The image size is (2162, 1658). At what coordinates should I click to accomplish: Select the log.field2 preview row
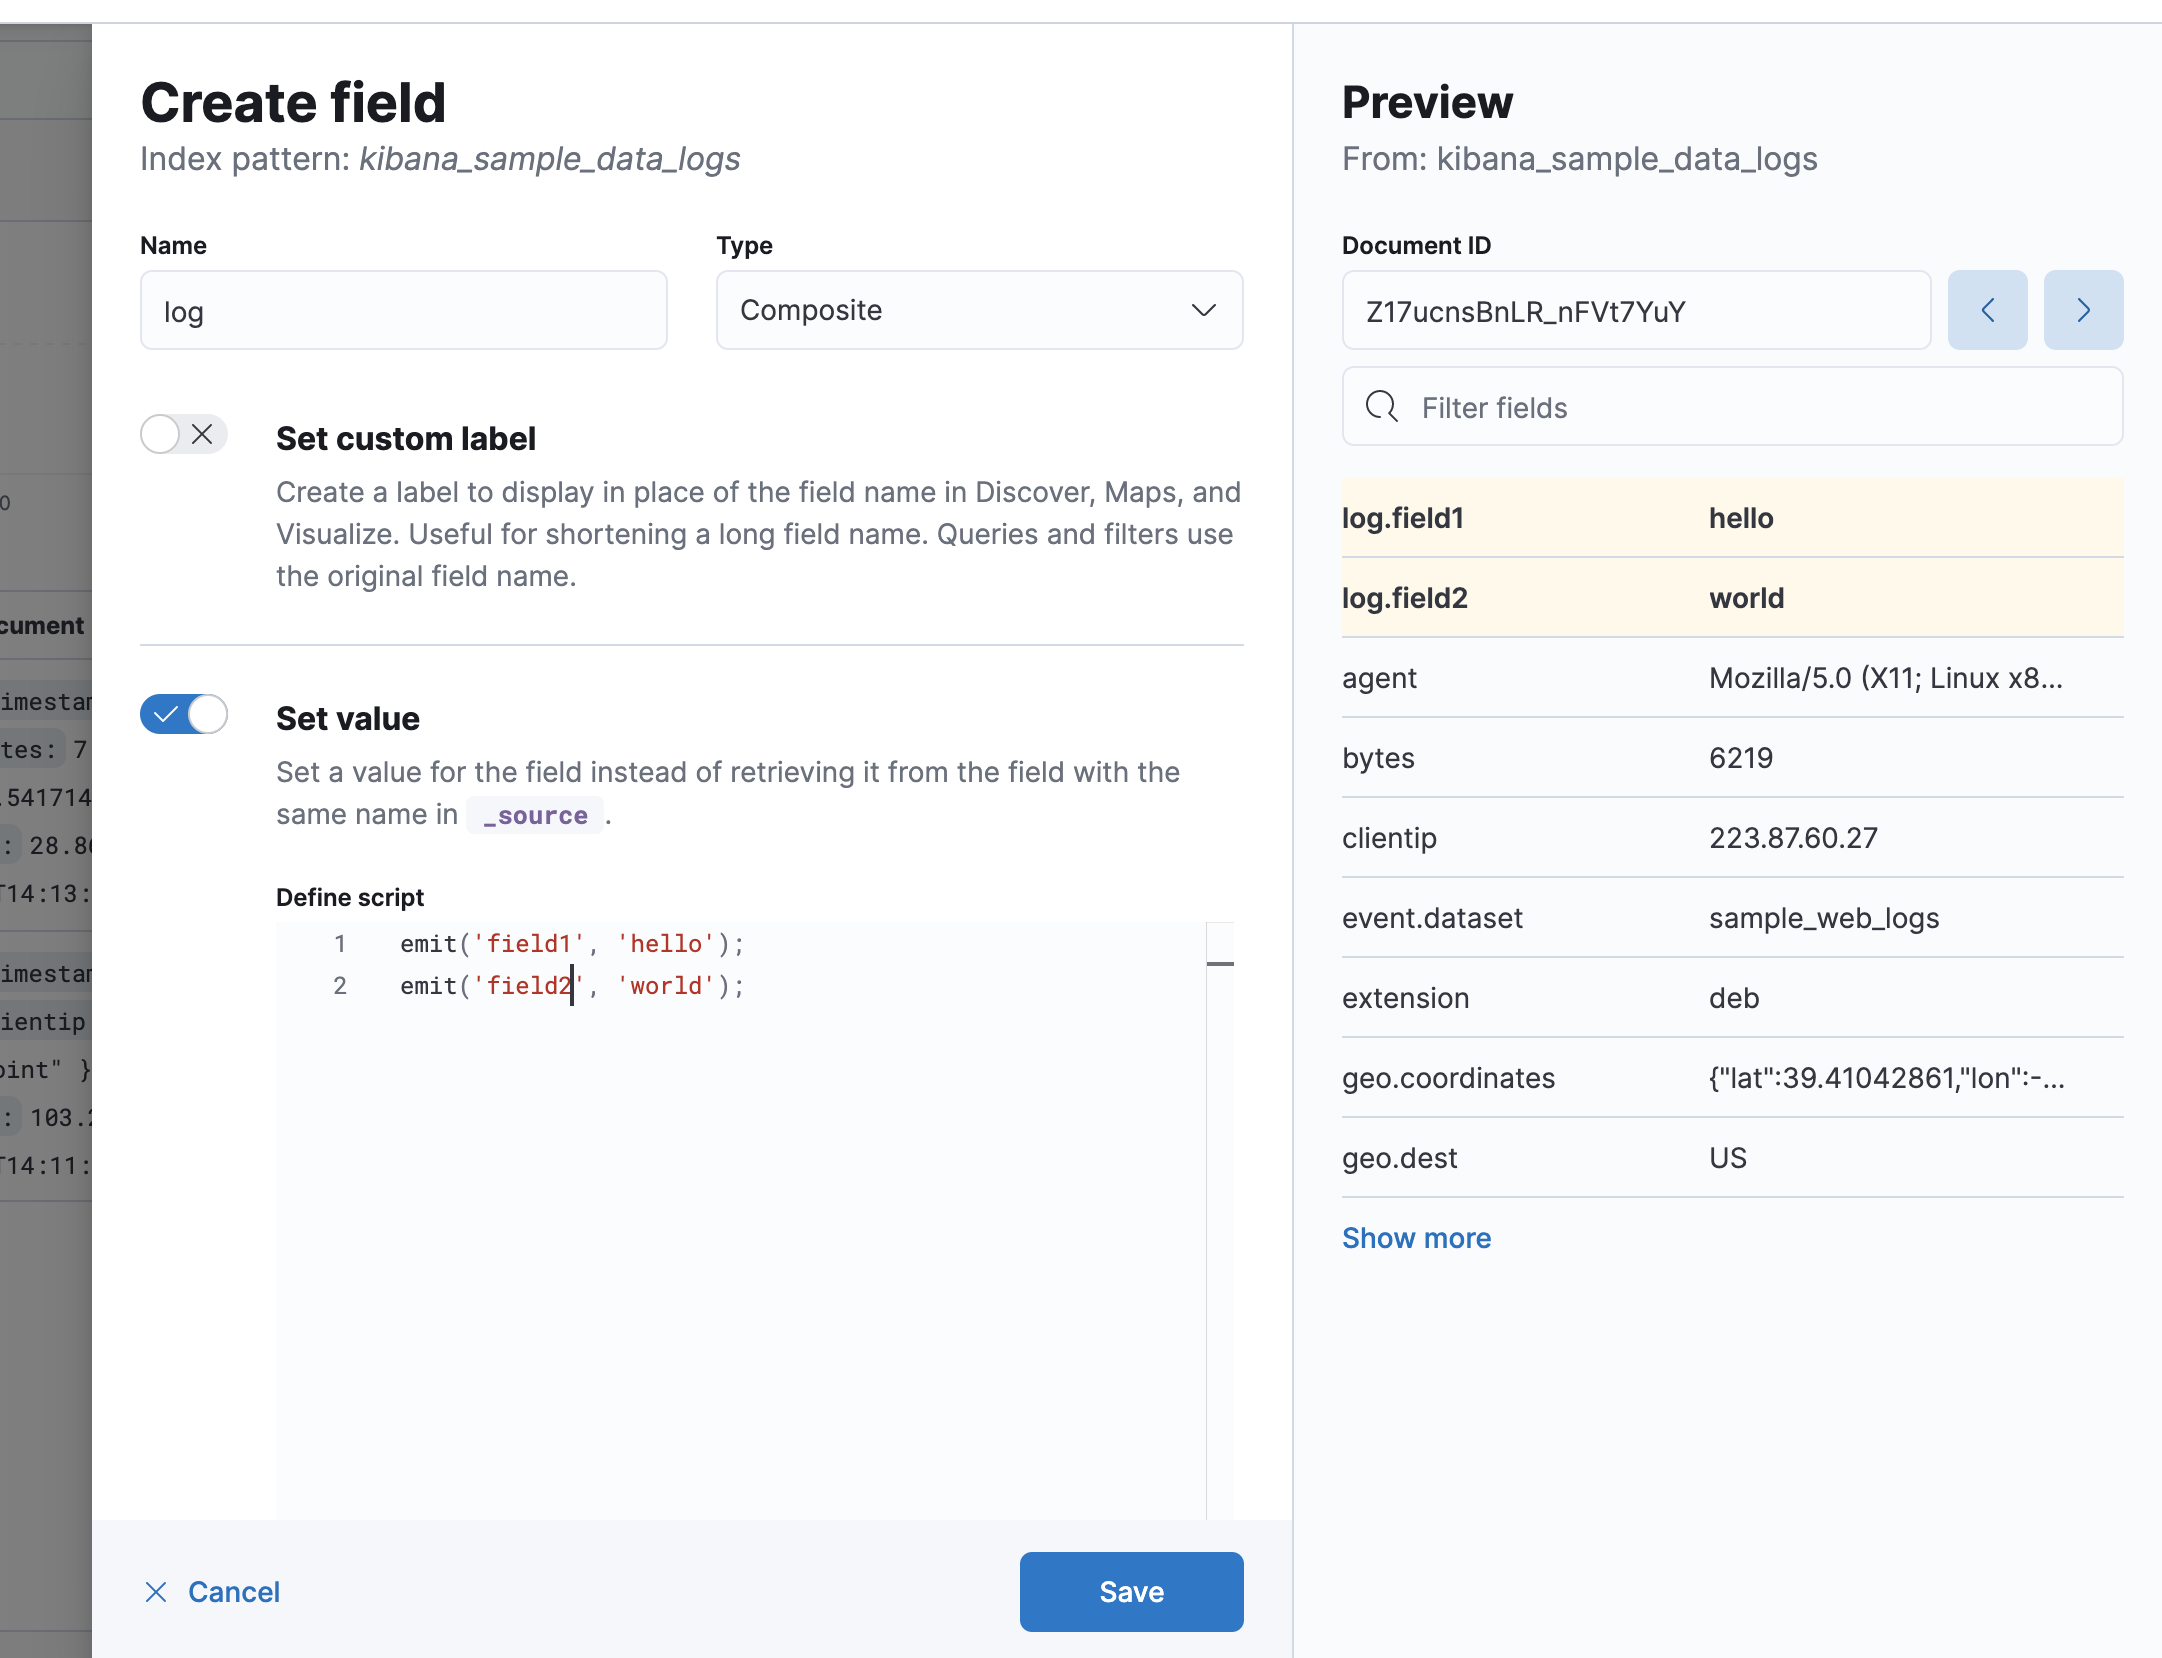pyautogui.click(x=1731, y=598)
